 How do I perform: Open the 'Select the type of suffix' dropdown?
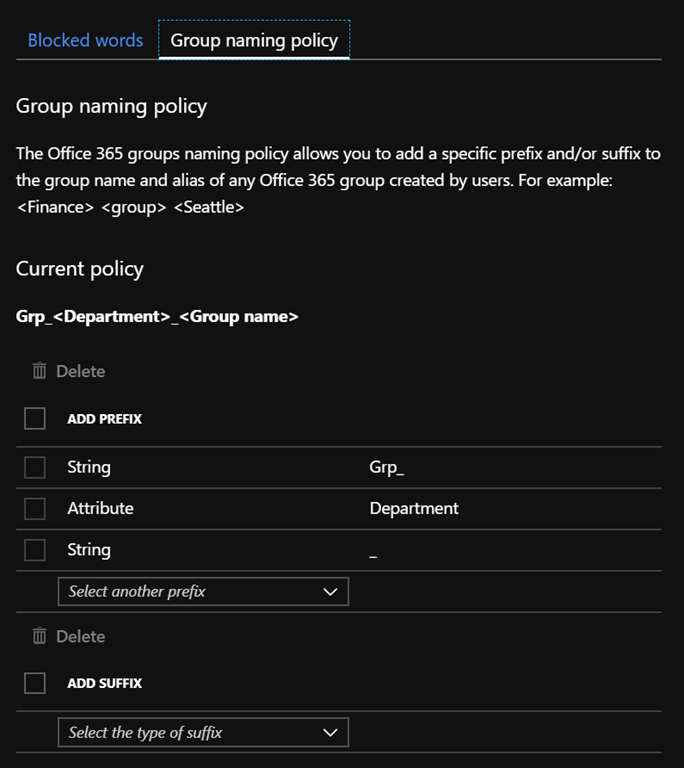point(203,732)
